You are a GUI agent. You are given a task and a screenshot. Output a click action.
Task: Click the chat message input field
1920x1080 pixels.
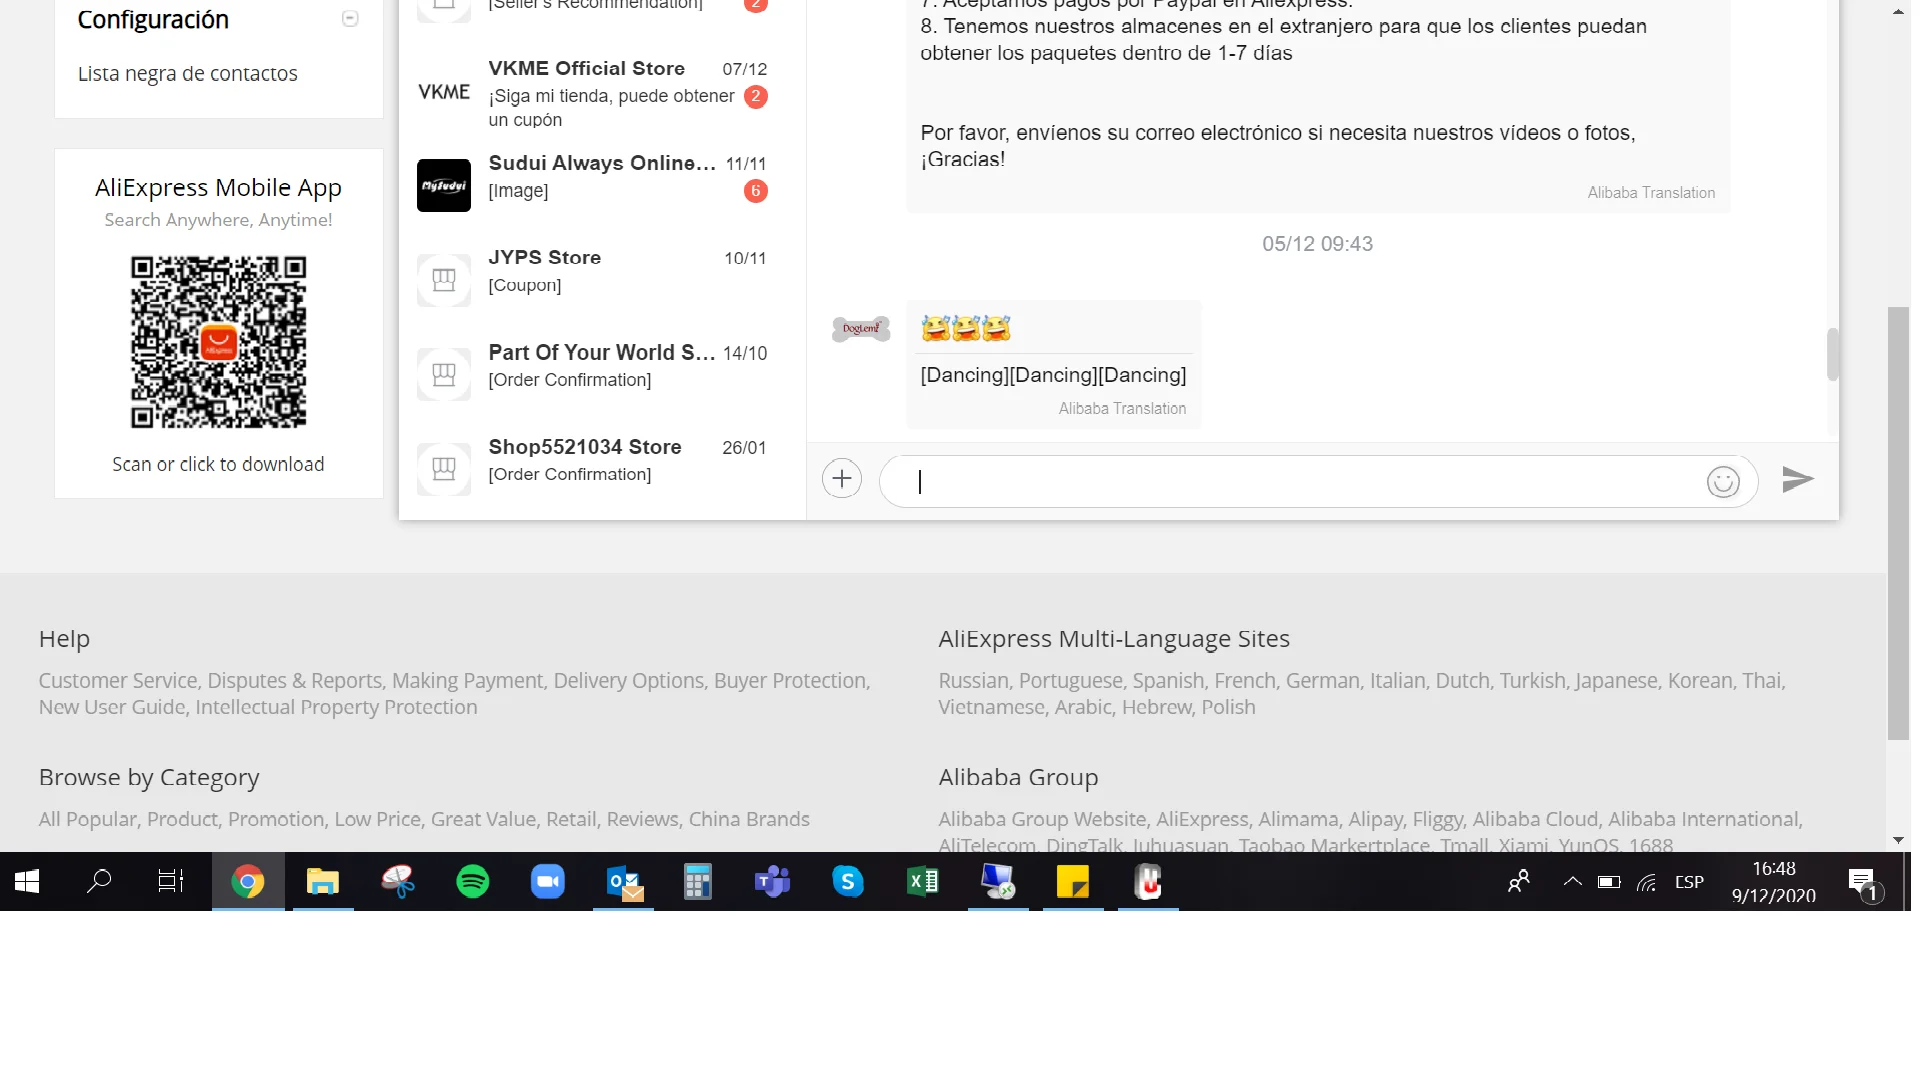pos(1300,482)
